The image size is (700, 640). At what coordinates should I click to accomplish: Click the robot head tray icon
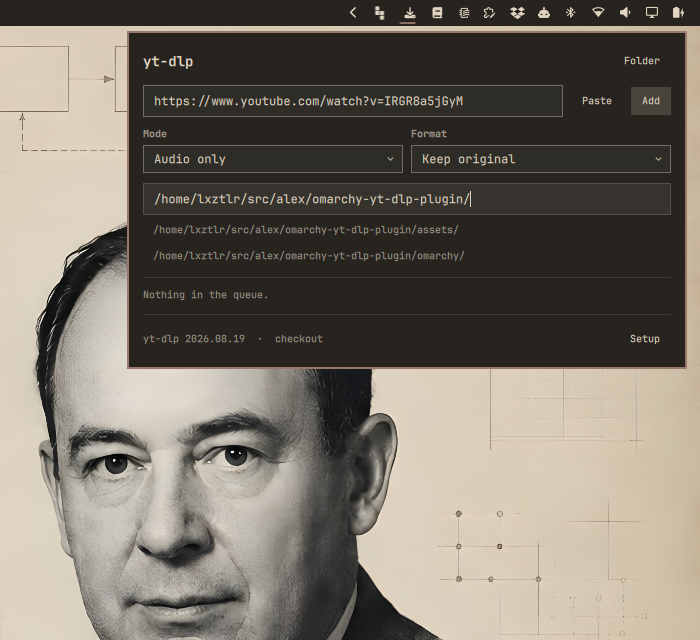(544, 13)
